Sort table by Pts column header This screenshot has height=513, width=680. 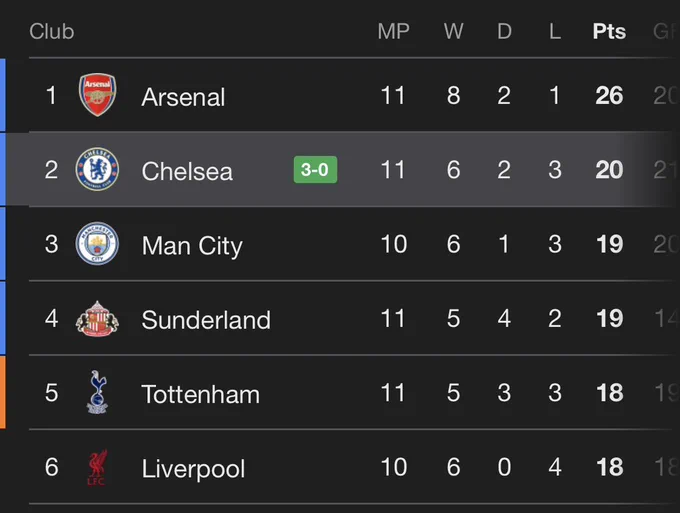coord(609,31)
